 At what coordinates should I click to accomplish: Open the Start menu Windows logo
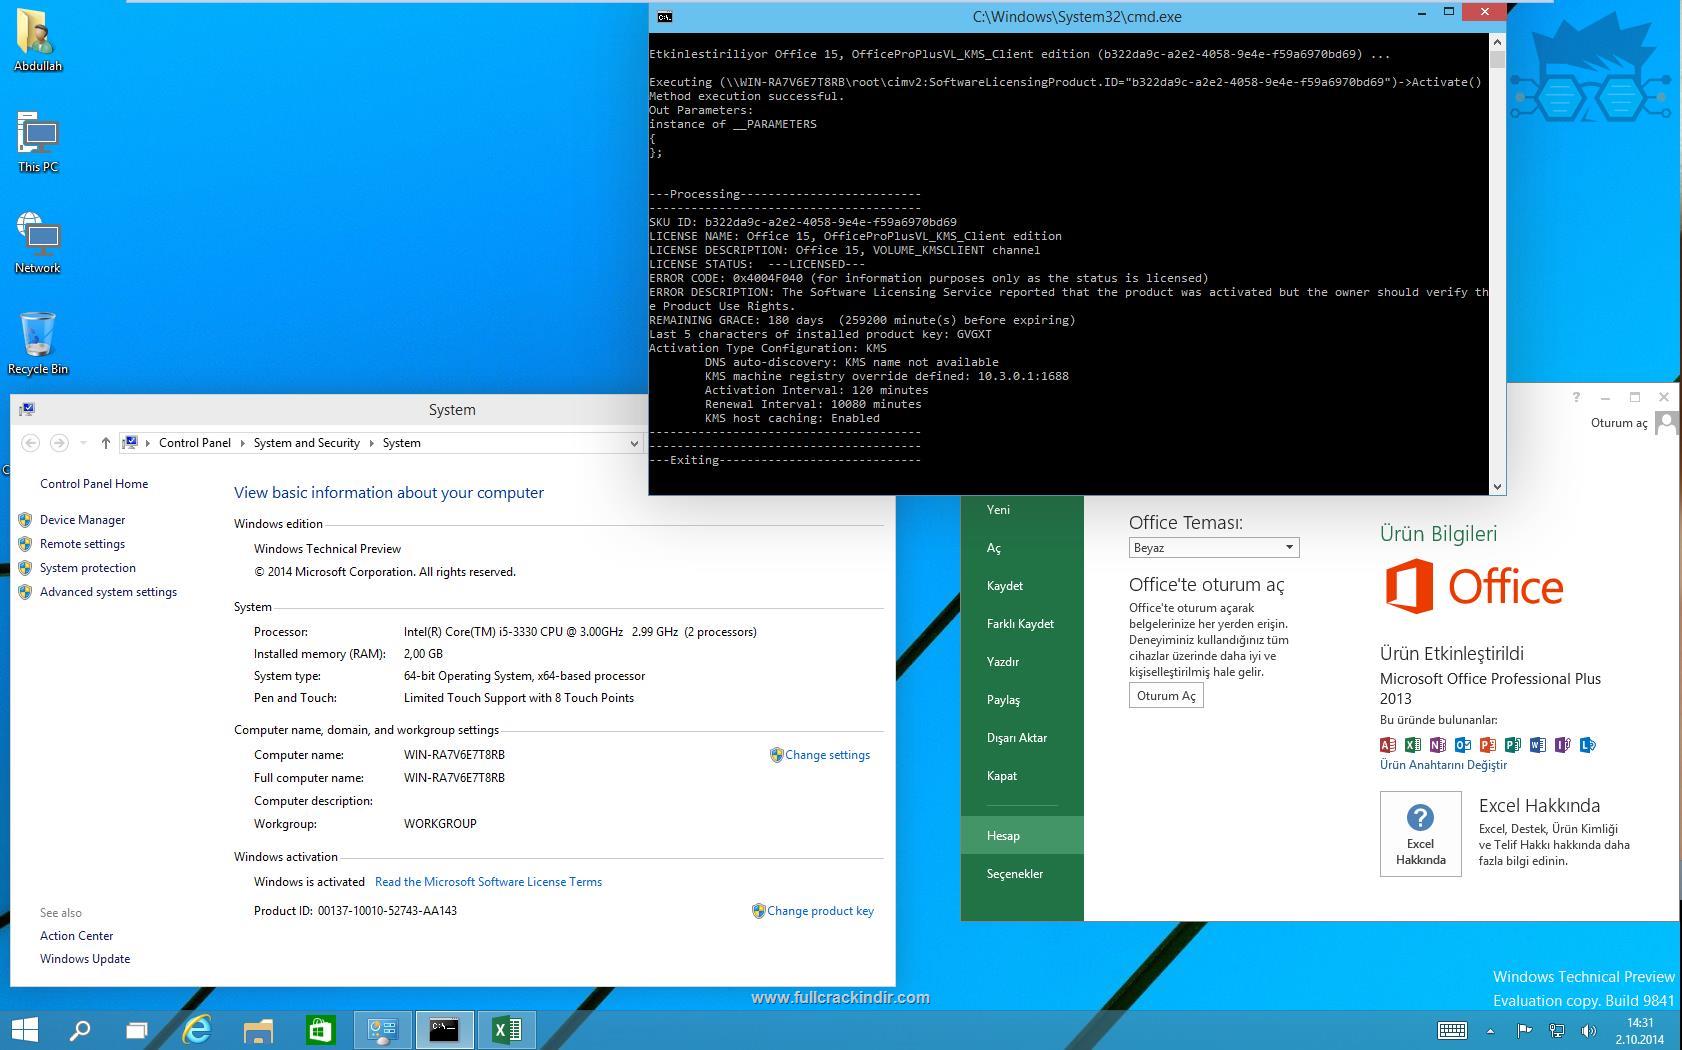pos(24,1030)
